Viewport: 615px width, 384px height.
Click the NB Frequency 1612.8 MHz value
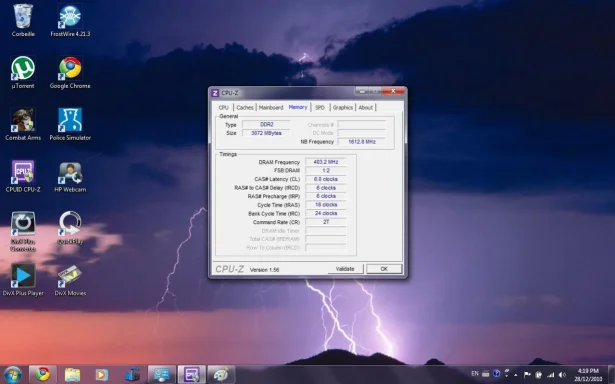(x=362, y=142)
